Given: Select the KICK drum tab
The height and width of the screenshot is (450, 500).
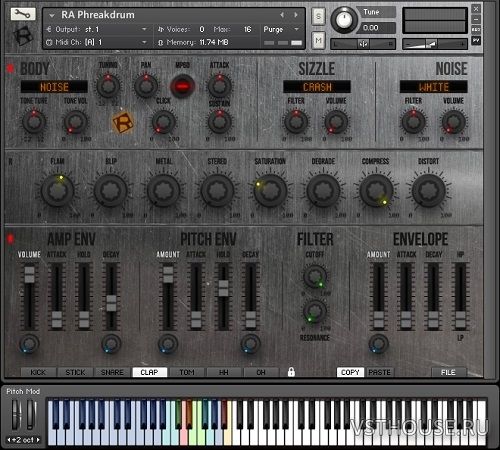Looking at the screenshot, I should pyautogui.click(x=38, y=372).
